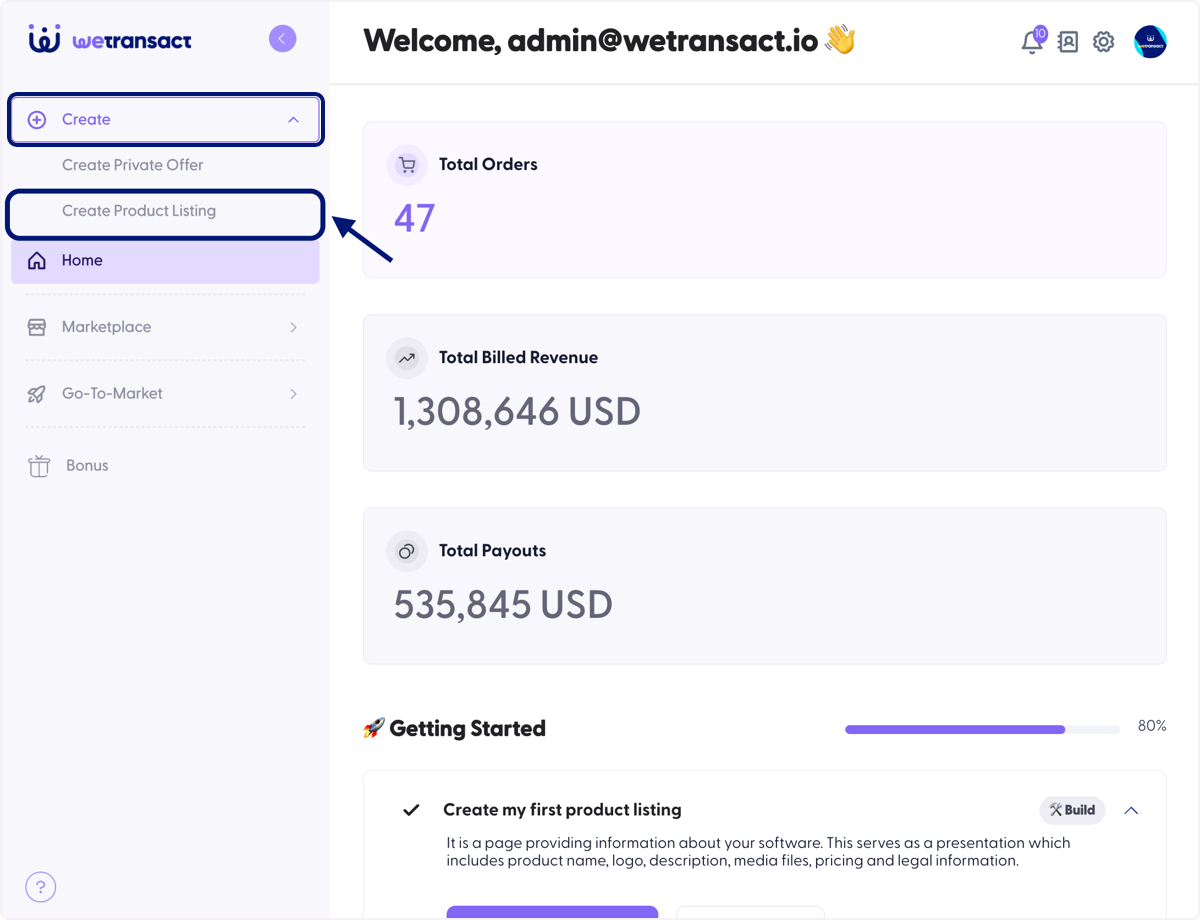1200x920 pixels.
Task: Click the Total Orders title
Action: 488,165
